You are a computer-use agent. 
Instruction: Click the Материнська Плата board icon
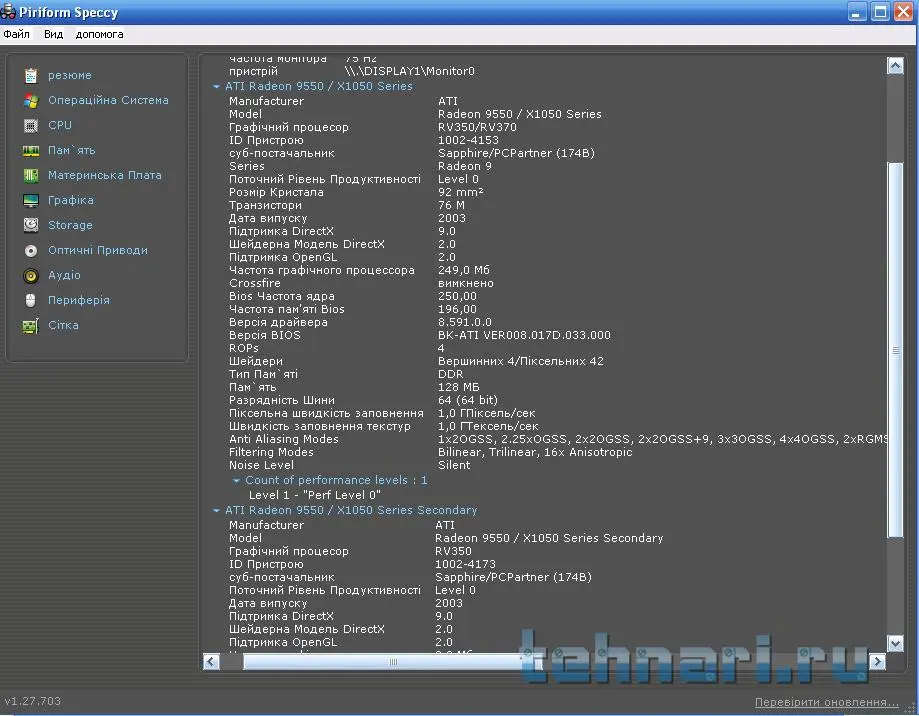pos(31,175)
